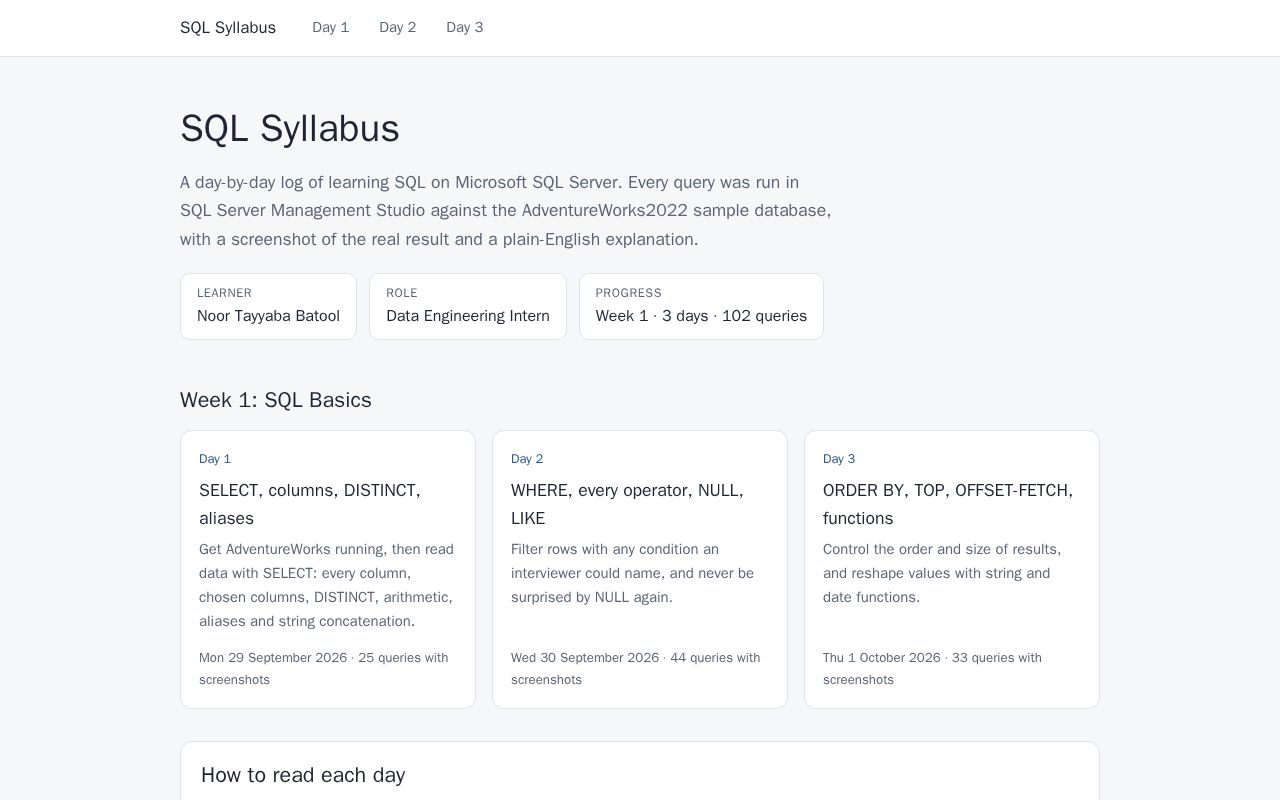The height and width of the screenshot is (800, 1280).
Task: Click the How to read each day heading
Action: [303, 775]
